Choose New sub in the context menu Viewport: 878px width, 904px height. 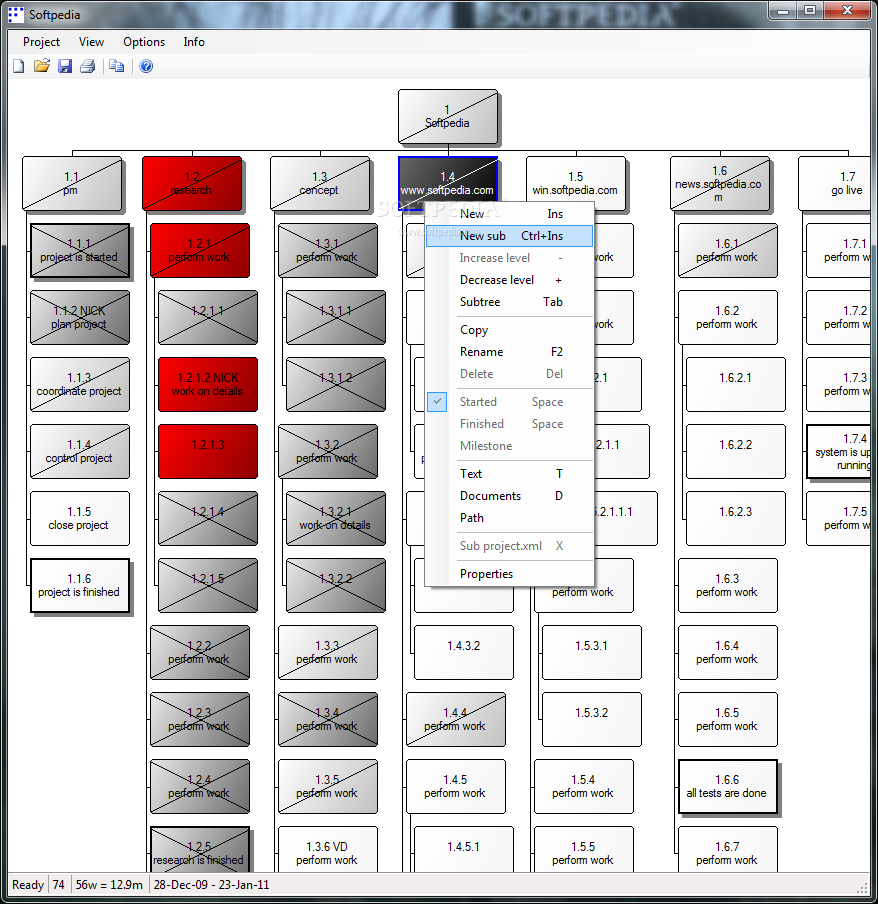pyautogui.click(x=510, y=236)
